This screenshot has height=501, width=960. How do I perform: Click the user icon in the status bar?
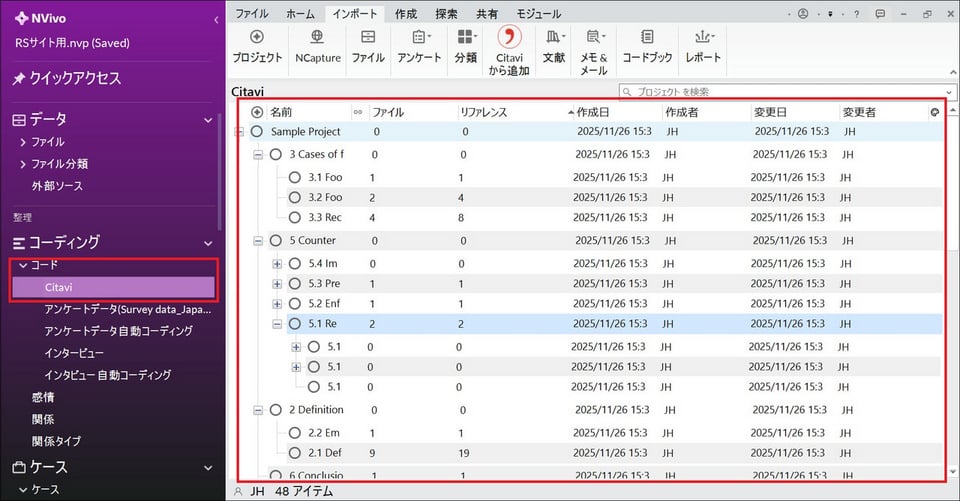[x=239, y=491]
